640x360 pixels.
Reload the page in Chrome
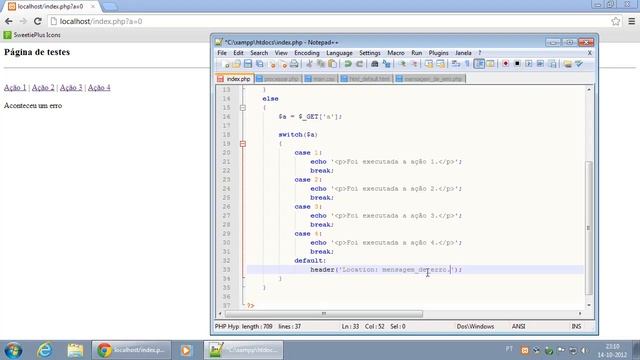point(38,21)
